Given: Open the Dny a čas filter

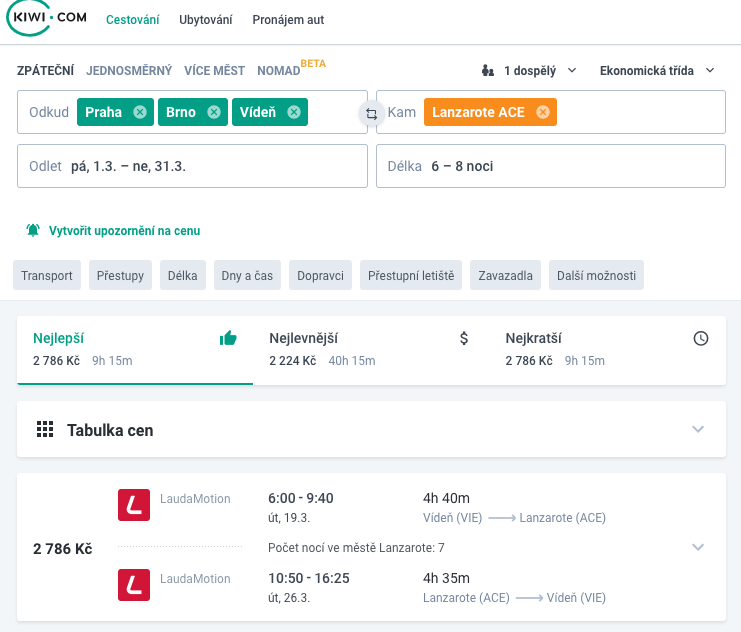Looking at the screenshot, I should (x=247, y=275).
